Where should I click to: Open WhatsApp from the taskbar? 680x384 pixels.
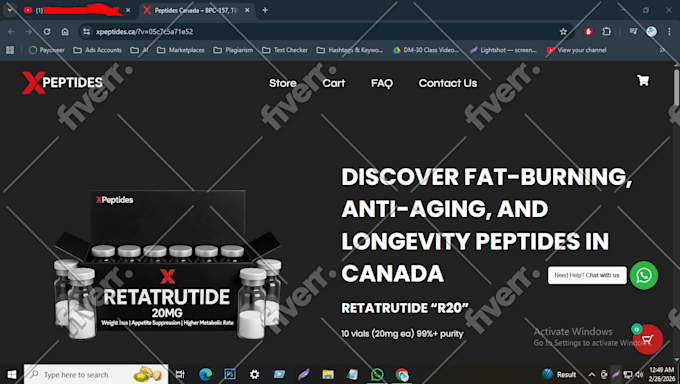[377, 374]
